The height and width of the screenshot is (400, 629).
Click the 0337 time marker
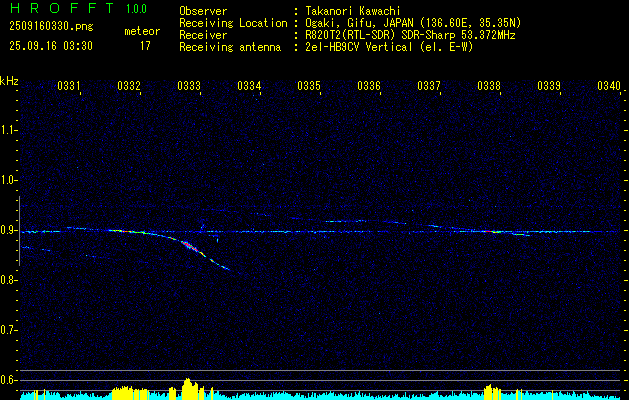pyautogui.click(x=429, y=85)
